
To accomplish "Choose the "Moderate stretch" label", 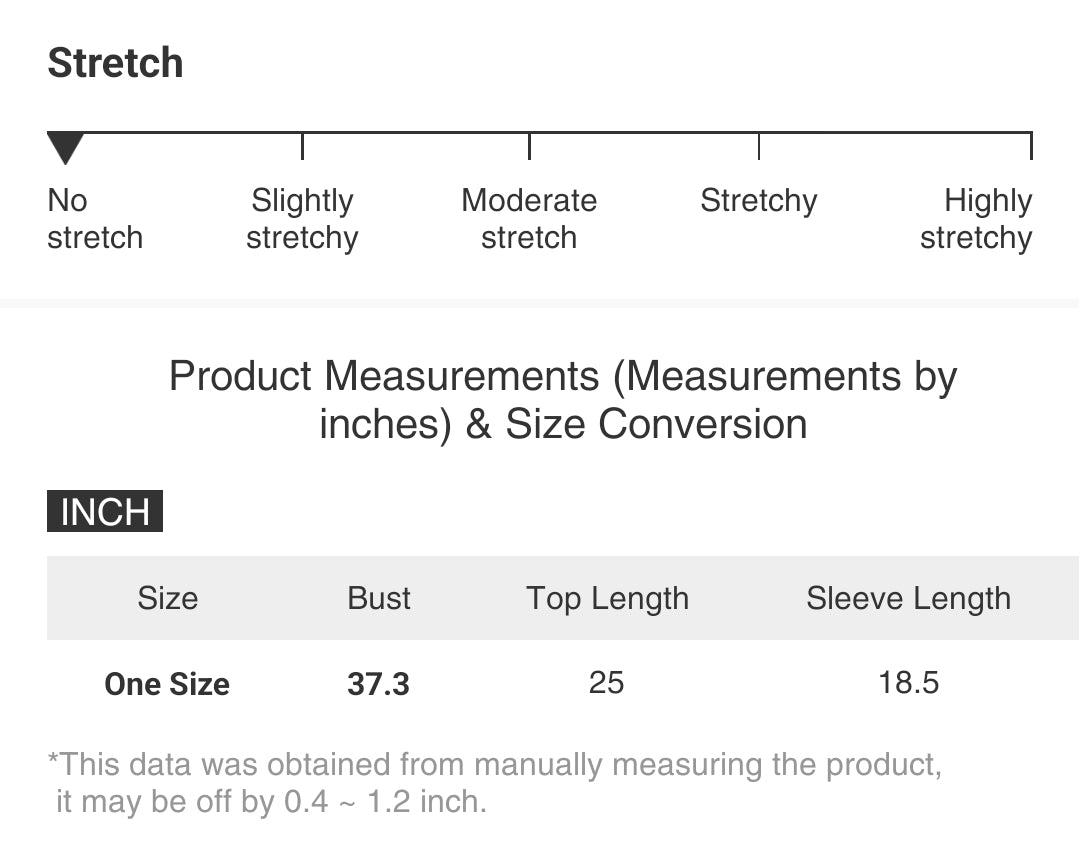I will [x=529, y=219].
